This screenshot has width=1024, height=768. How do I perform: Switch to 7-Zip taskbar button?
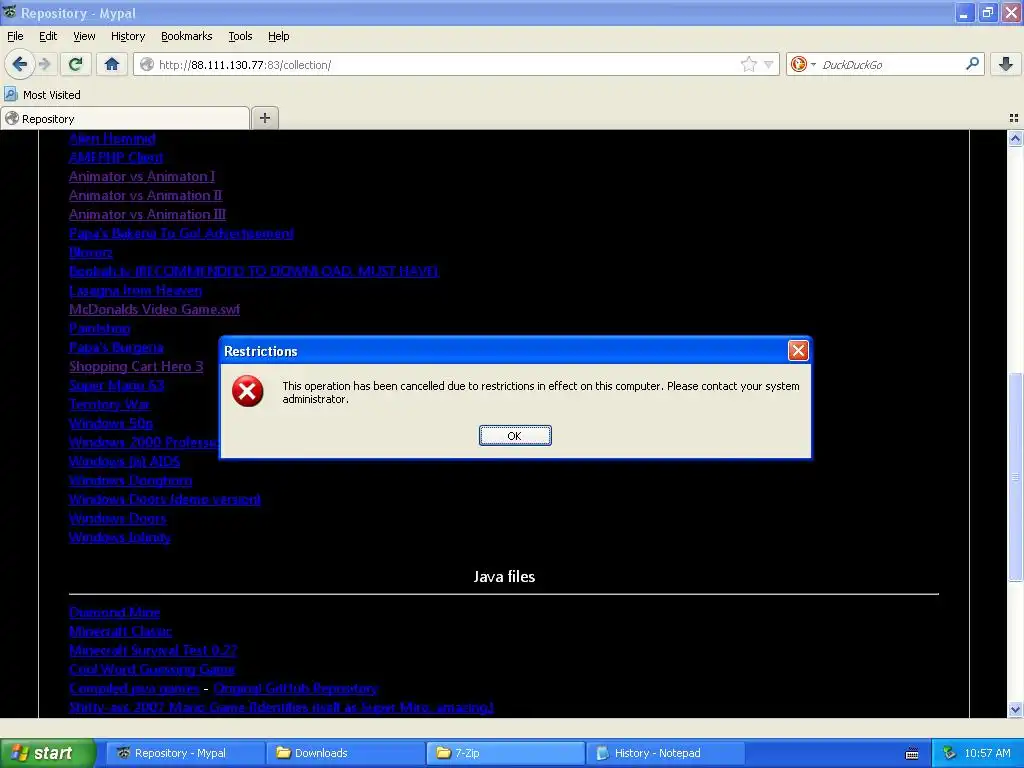click(x=505, y=753)
